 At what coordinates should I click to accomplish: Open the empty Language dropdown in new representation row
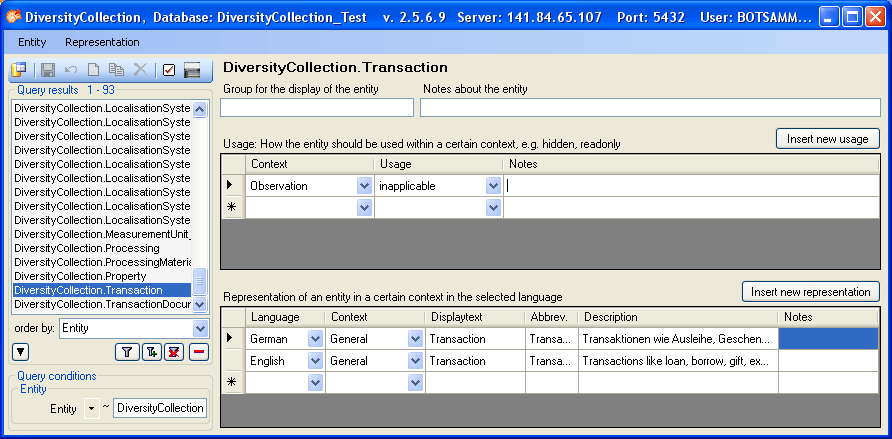click(316, 383)
